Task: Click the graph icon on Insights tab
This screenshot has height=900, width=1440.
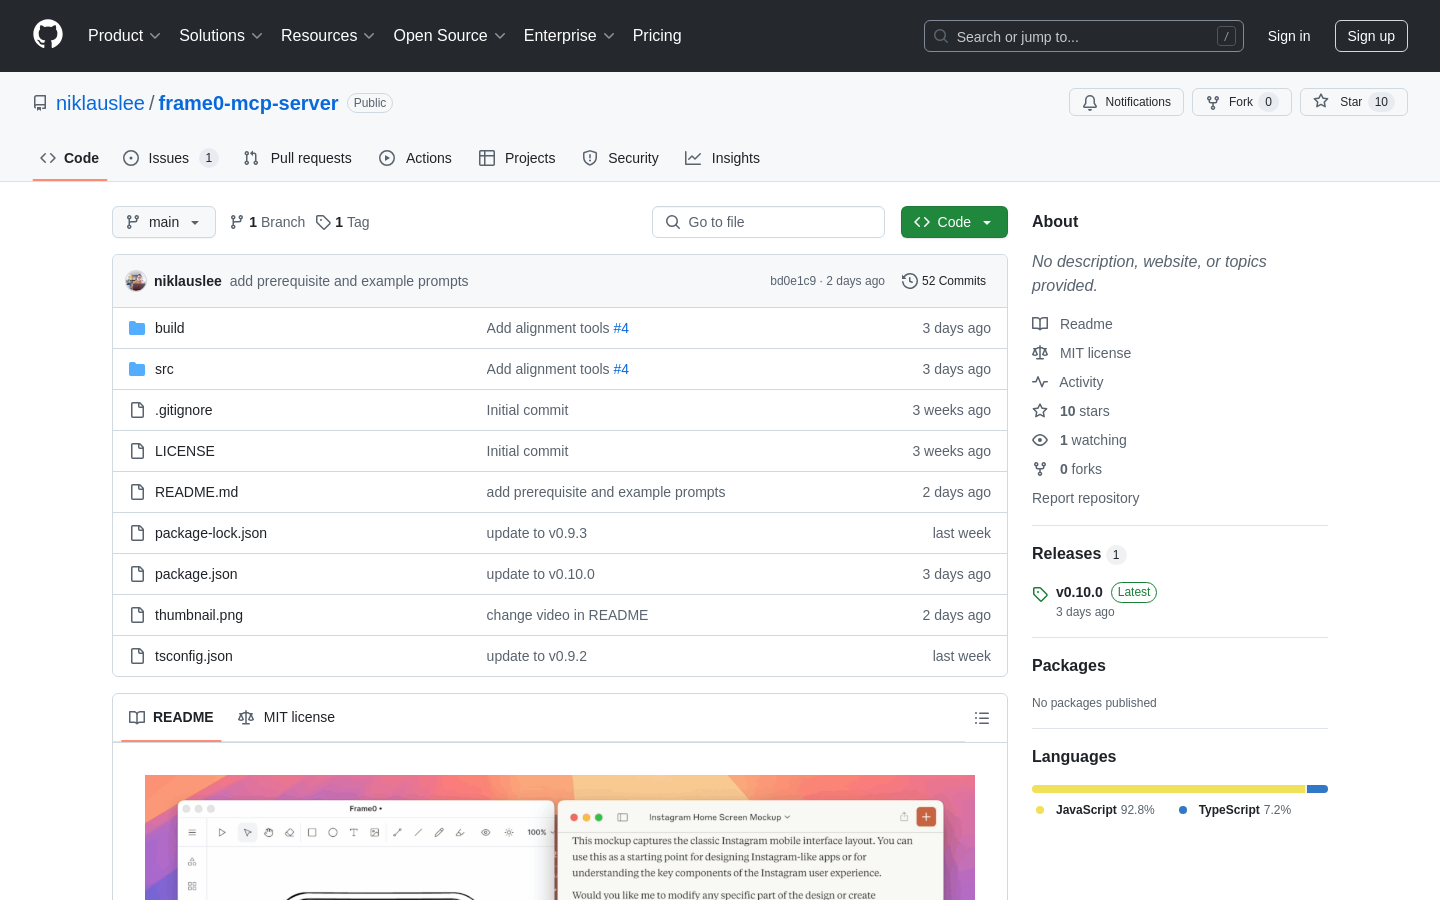Action: [693, 158]
